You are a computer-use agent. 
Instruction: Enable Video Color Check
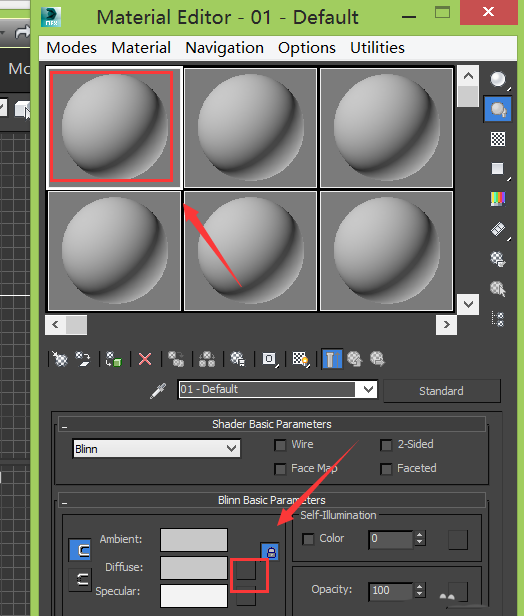tap(498, 198)
